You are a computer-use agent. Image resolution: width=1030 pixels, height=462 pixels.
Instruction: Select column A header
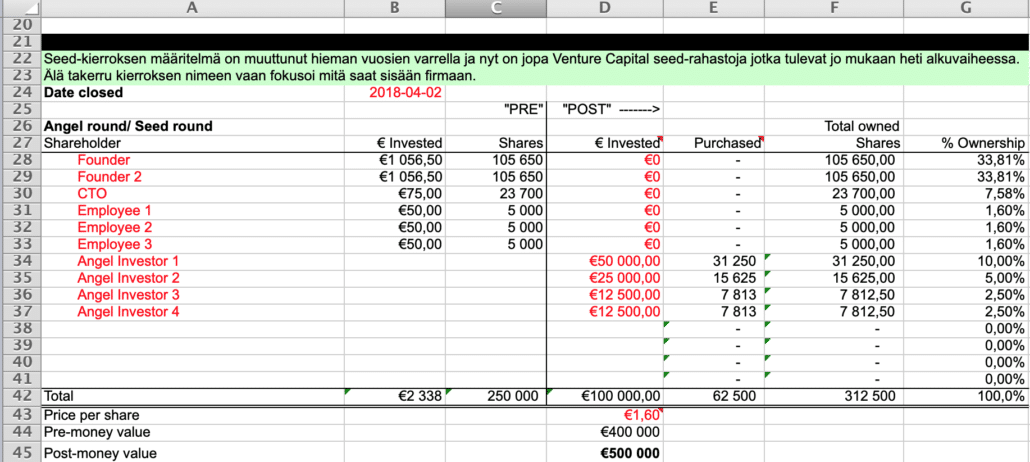[x=192, y=9]
